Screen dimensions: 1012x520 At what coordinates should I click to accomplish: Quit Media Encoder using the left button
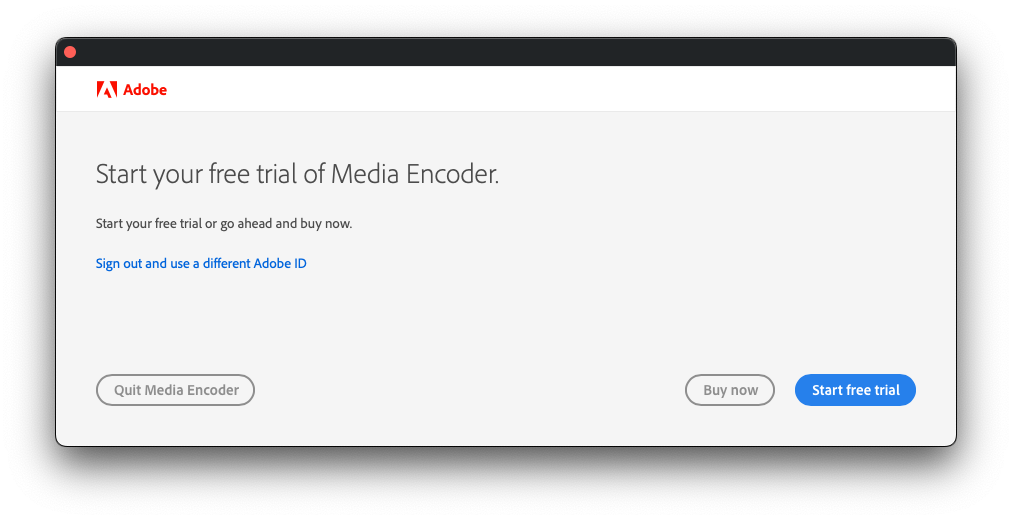(176, 390)
